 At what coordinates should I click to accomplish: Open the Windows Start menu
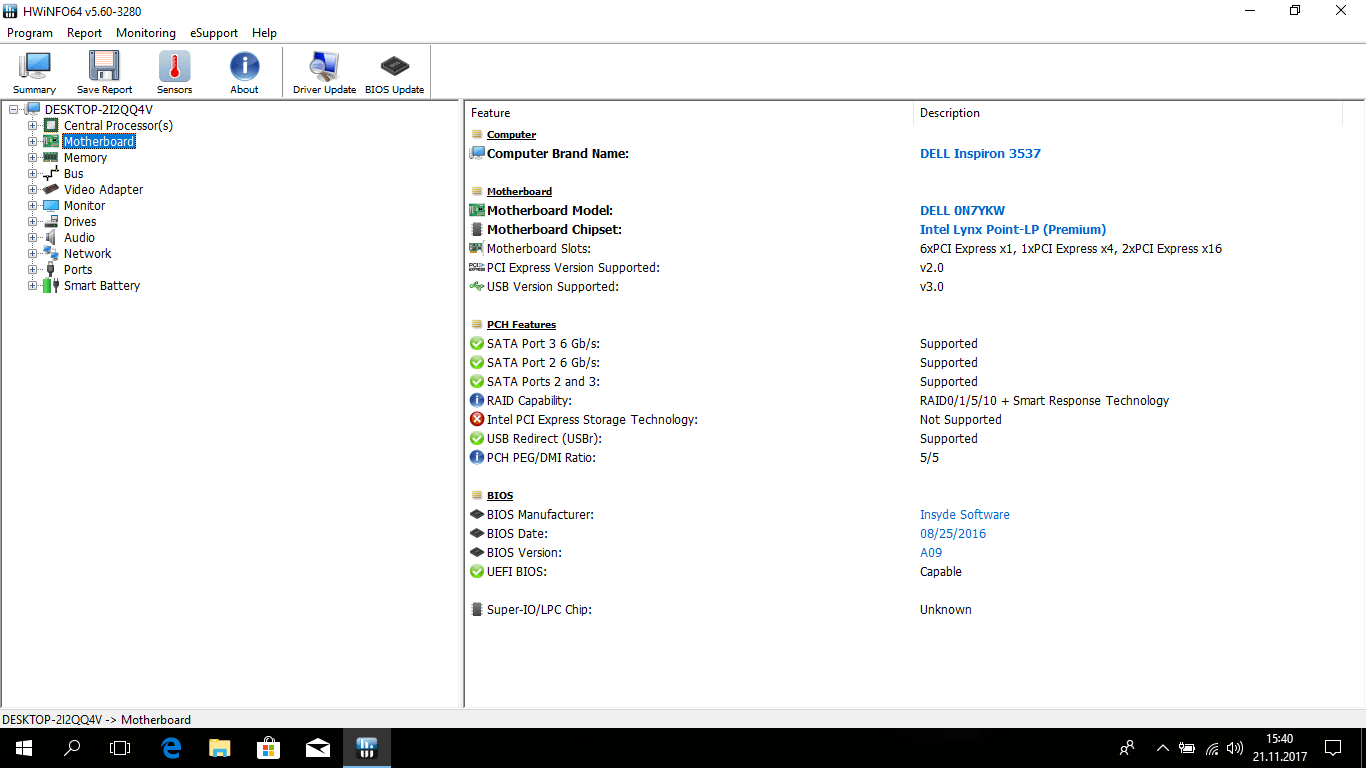(24, 747)
